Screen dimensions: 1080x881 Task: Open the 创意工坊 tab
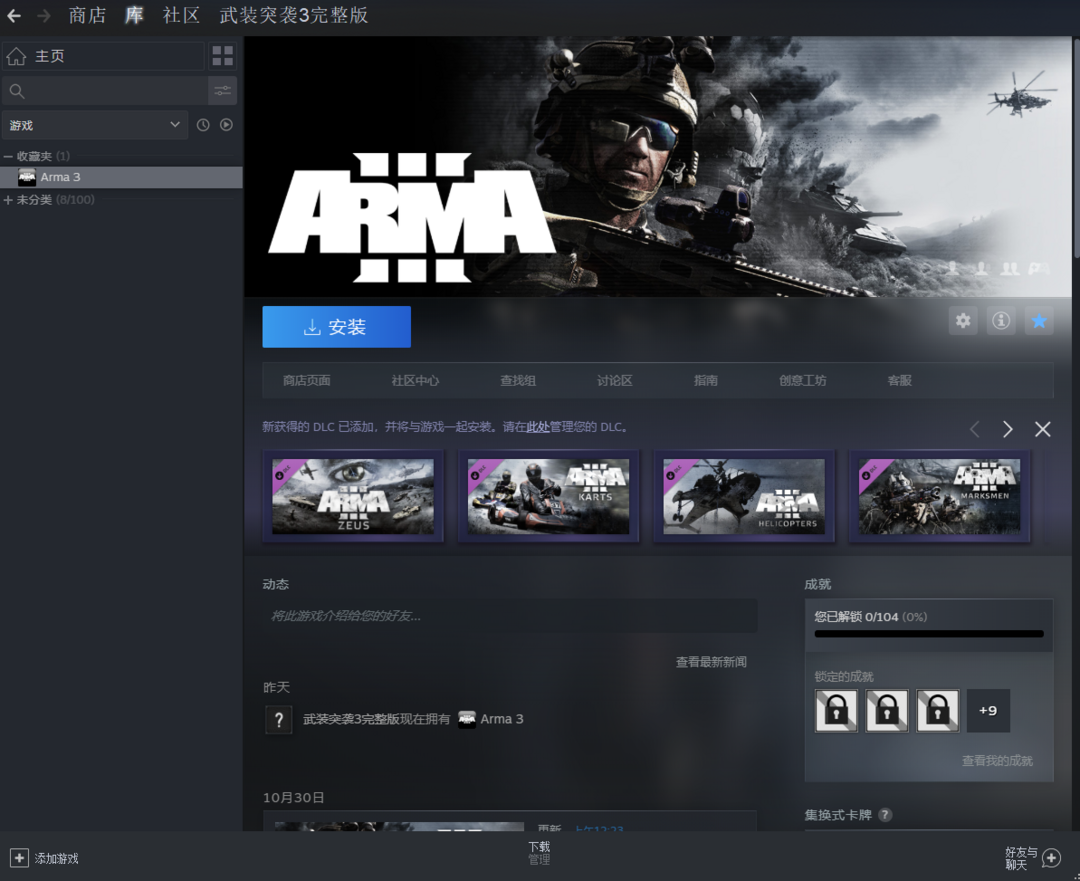[802, 381]
